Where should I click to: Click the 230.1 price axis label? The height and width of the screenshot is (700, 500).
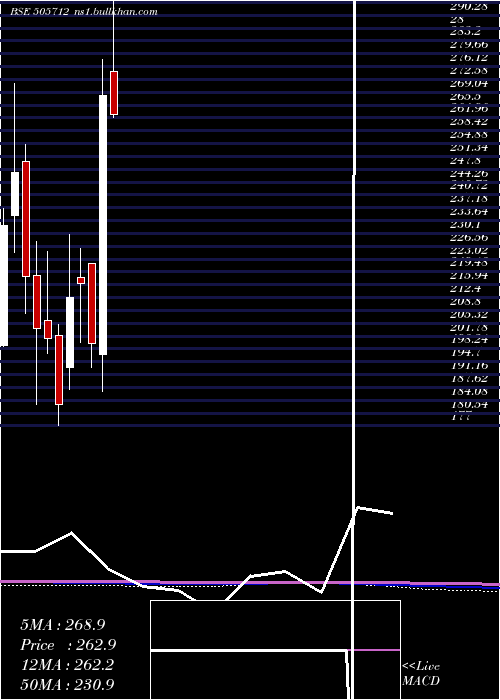[x=465, y=225]
